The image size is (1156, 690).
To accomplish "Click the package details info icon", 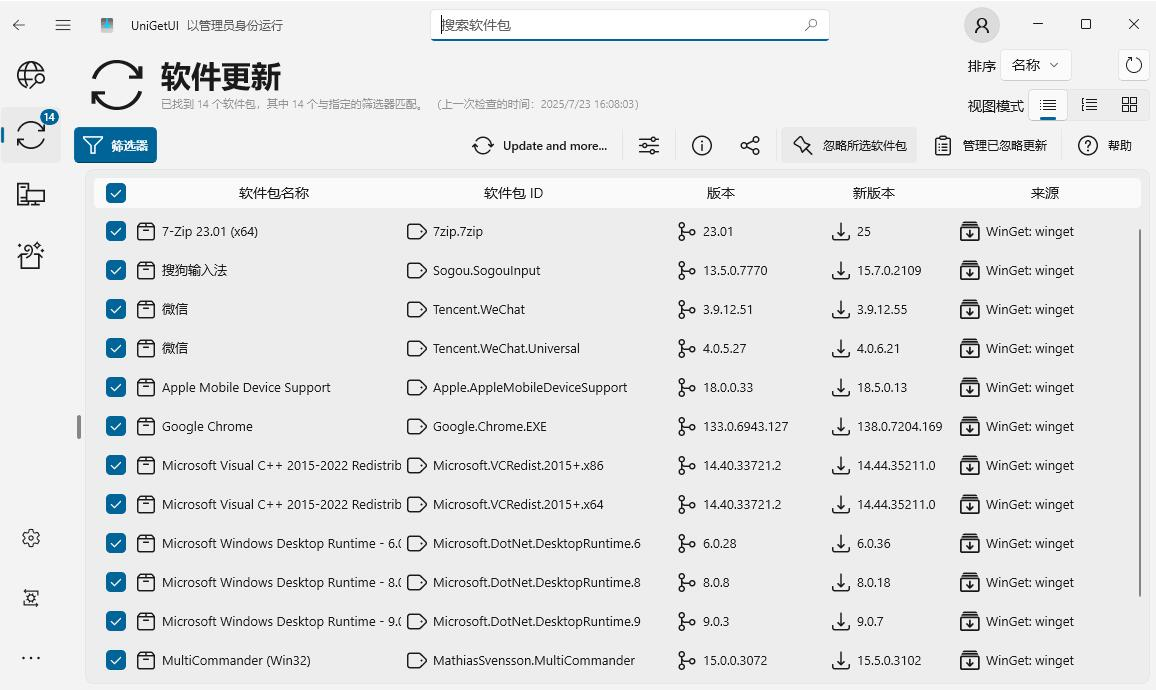I will click(702, 146).
